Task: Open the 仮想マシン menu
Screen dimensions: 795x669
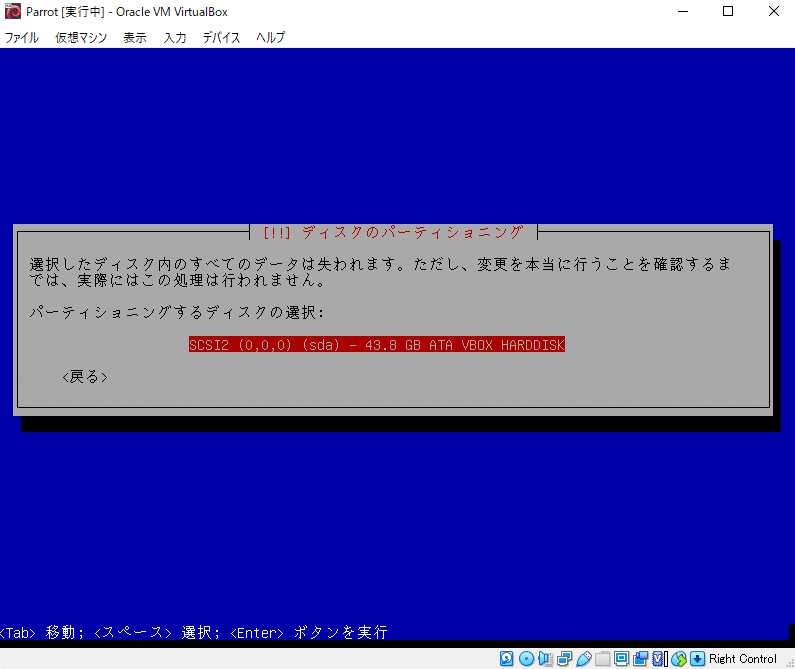Action: pyautogui.click(x=81, y=38)
